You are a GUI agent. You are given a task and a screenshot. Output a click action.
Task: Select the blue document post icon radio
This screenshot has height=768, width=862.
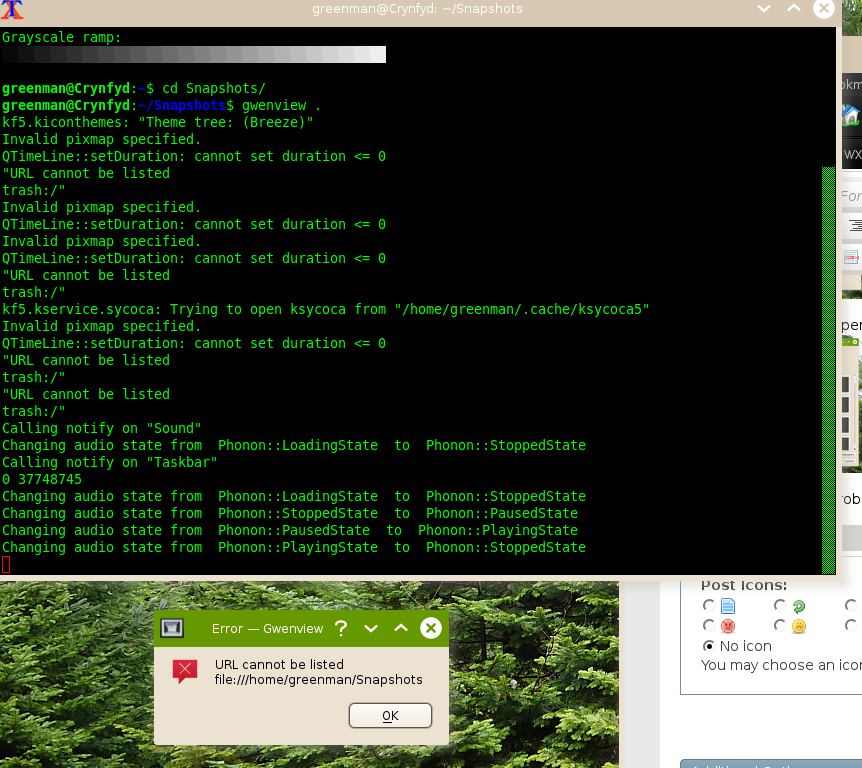[x=709, y=606]
